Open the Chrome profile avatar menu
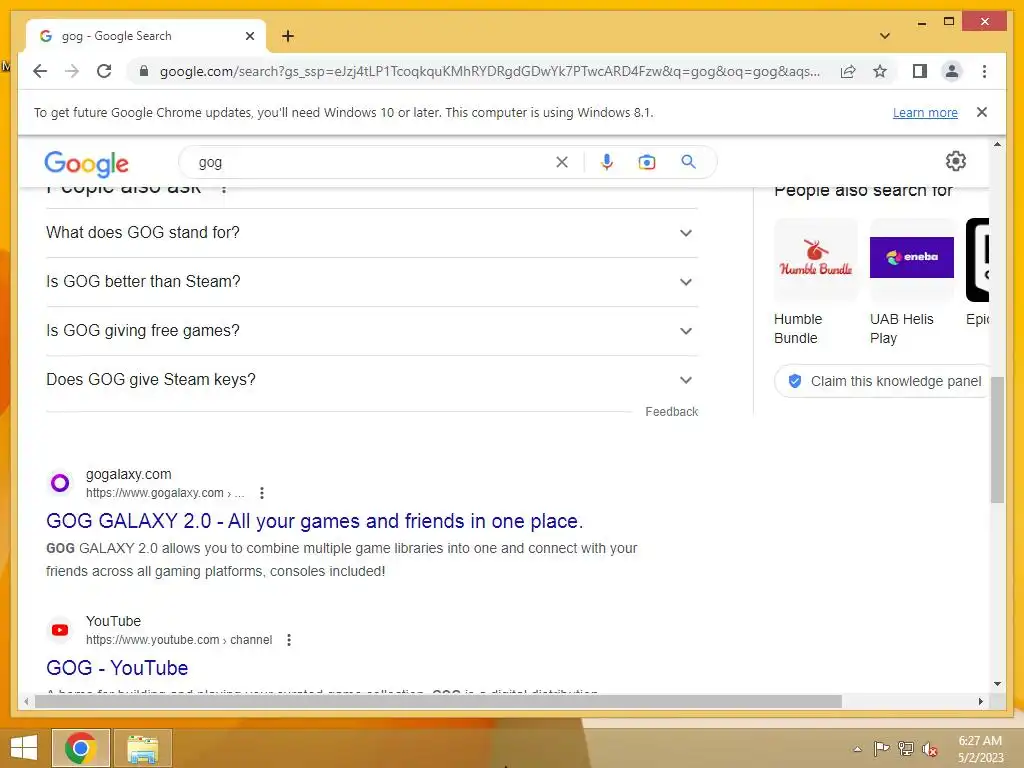 tap(952, 71)
